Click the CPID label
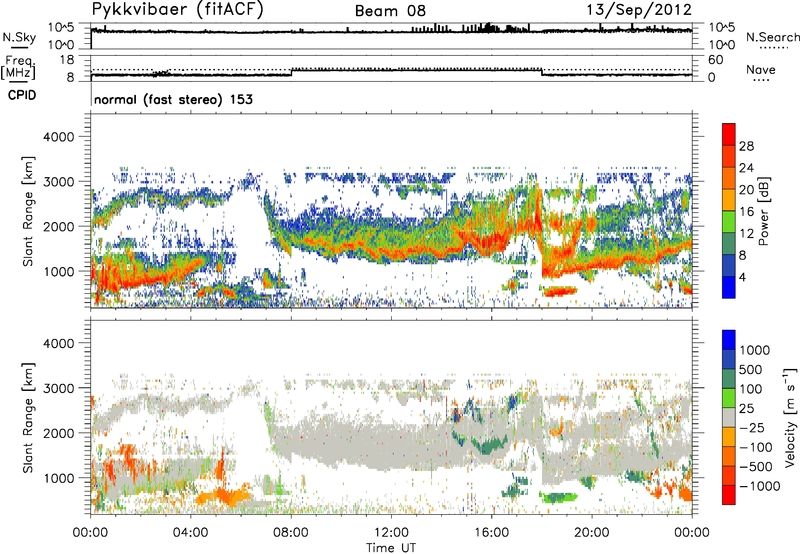800x554 pixels. 22,95
